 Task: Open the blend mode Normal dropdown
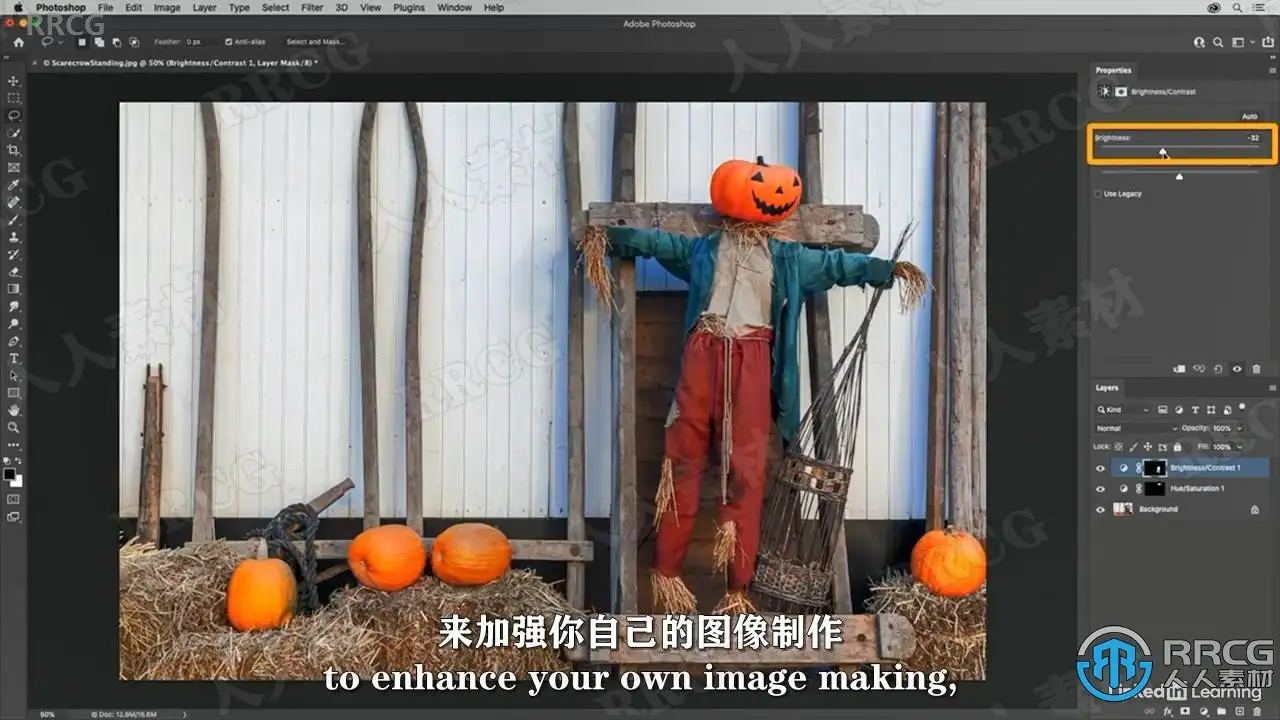1137,428
